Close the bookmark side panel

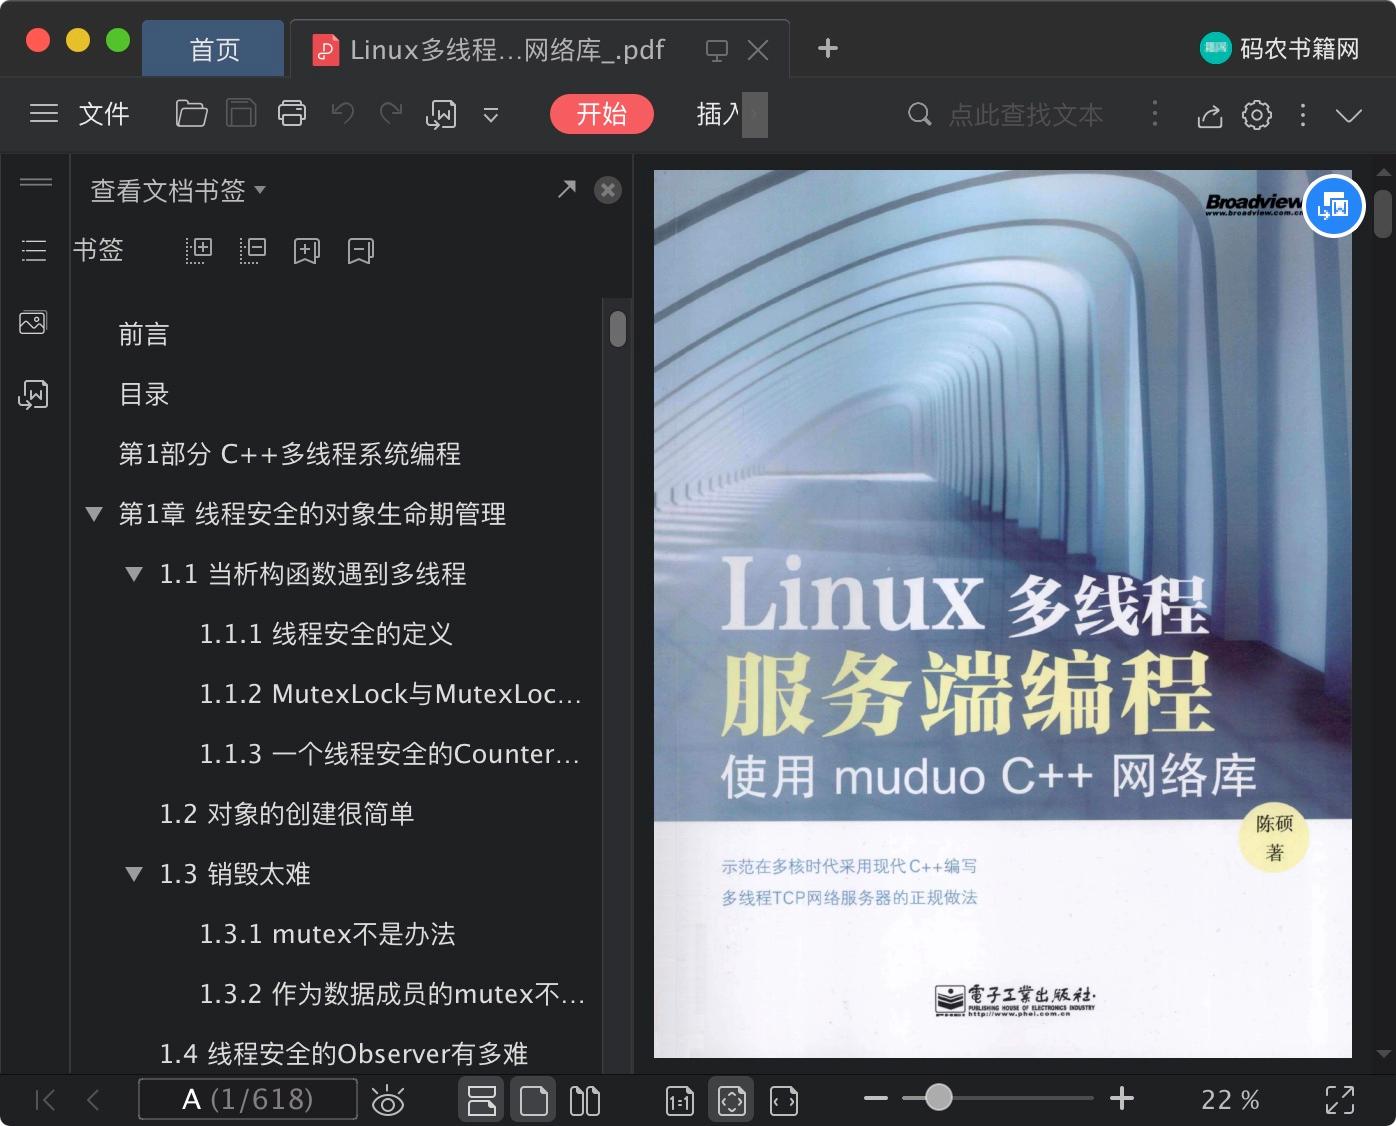tap(607, 190)
